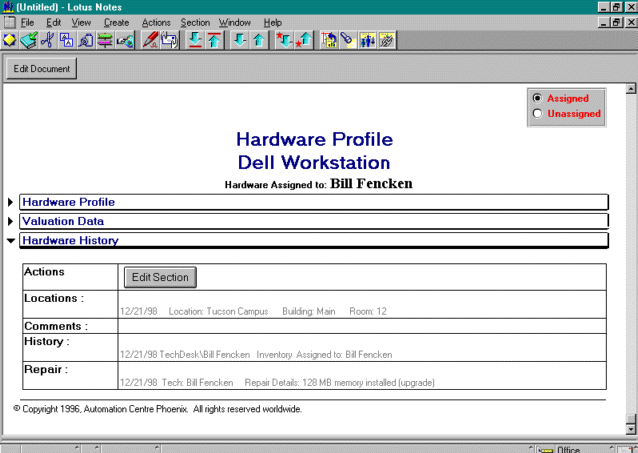Click the red pen edit icon
Viewport: 638px width, 453px height.
pyautogui.click(x=150, y=40)
